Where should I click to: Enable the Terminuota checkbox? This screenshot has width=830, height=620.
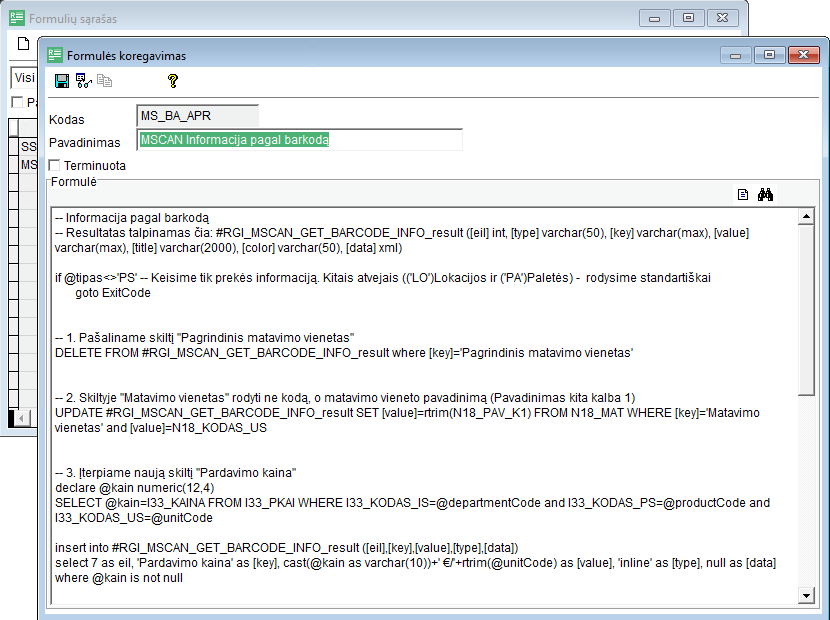pyautogui.click(x=55, y=165)
